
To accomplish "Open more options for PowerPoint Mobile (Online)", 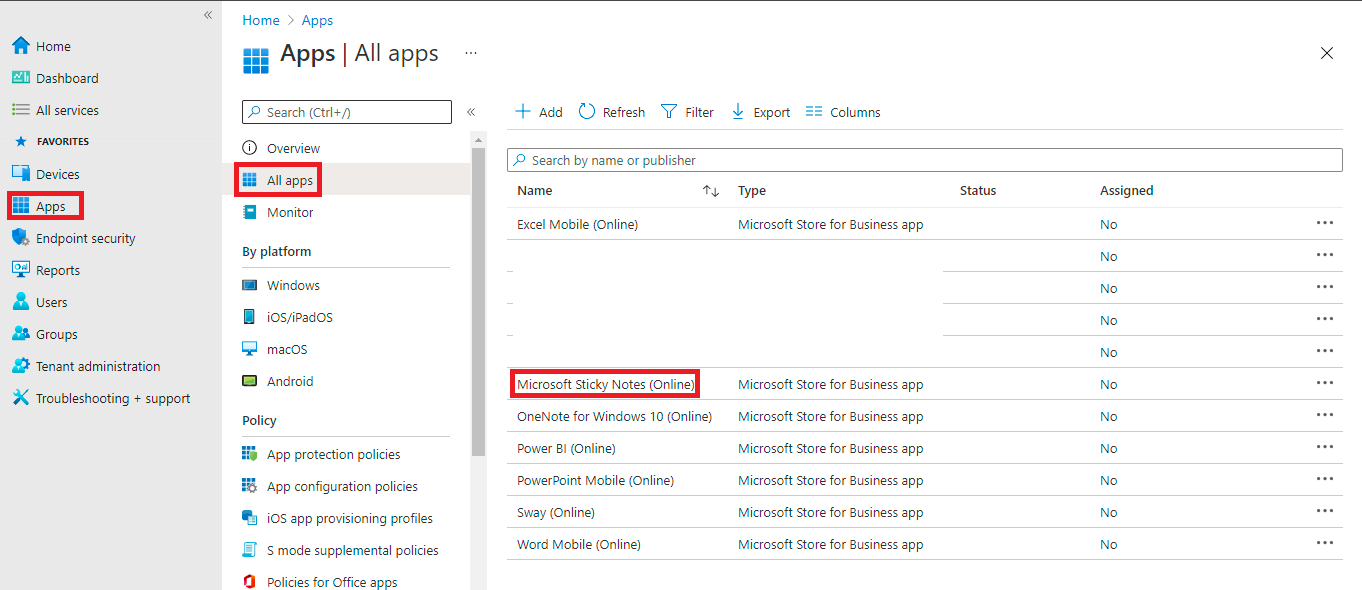I will coord(1325,479).
